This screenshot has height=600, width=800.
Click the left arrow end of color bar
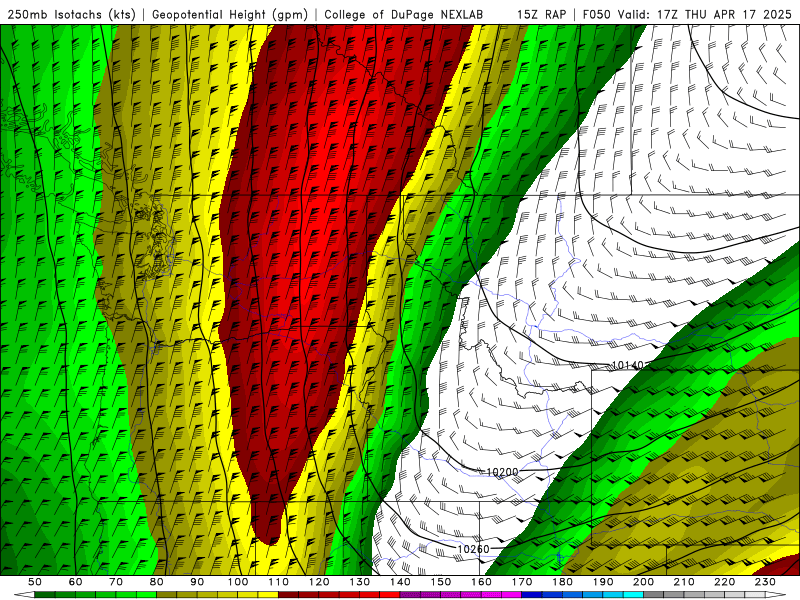(24, 595)
